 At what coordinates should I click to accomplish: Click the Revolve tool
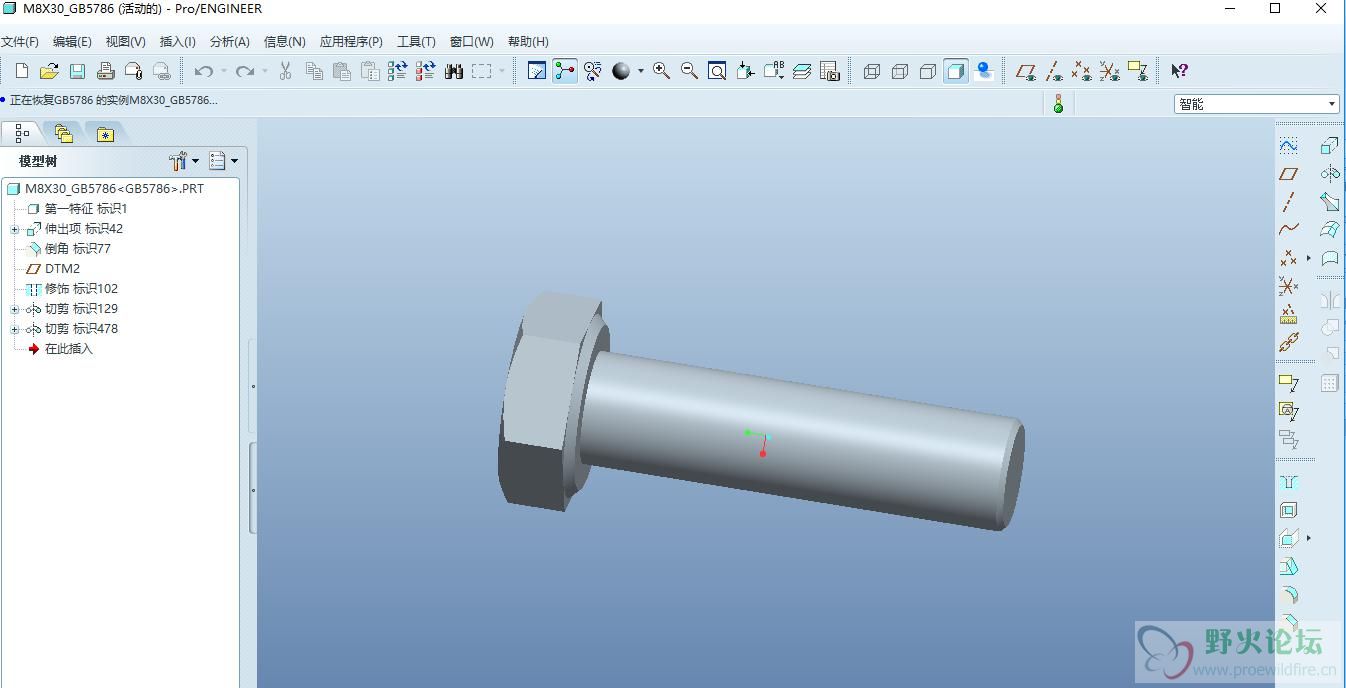coord(1329,173)
